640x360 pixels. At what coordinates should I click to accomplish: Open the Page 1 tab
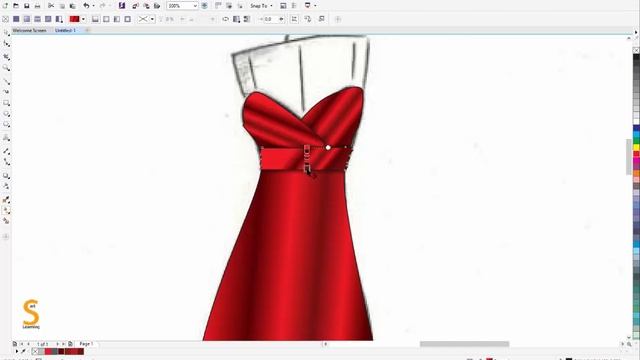86,344
